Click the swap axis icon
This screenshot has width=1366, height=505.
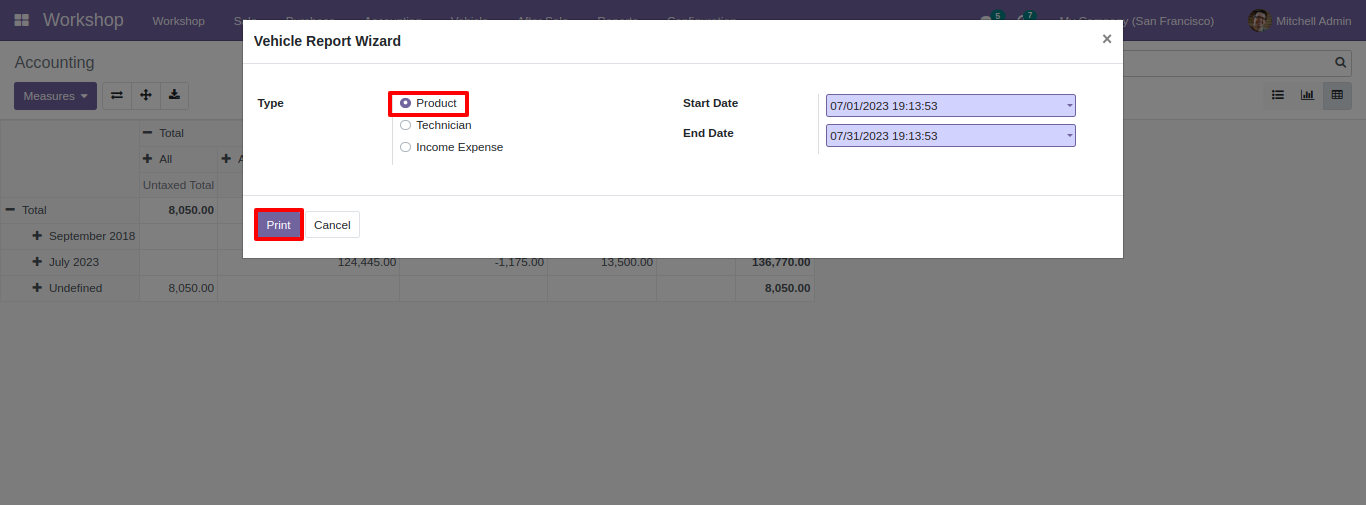tap(117, 96)
